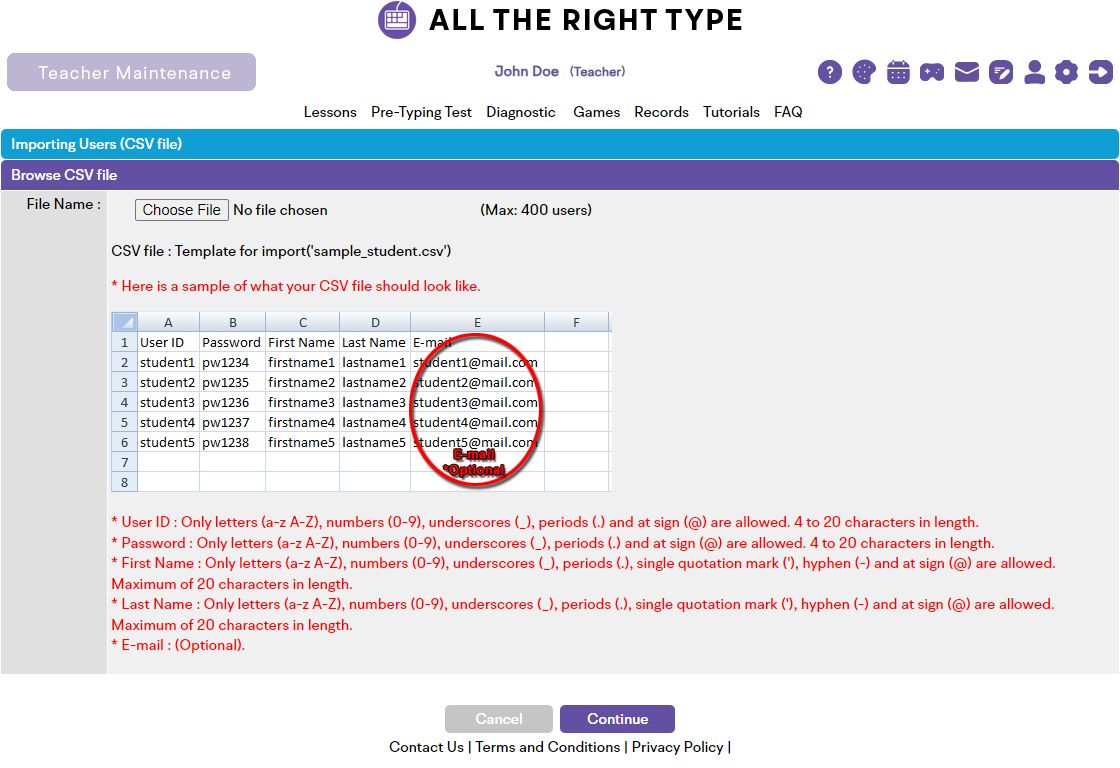Open the Records menu item

tap(661, 112)
